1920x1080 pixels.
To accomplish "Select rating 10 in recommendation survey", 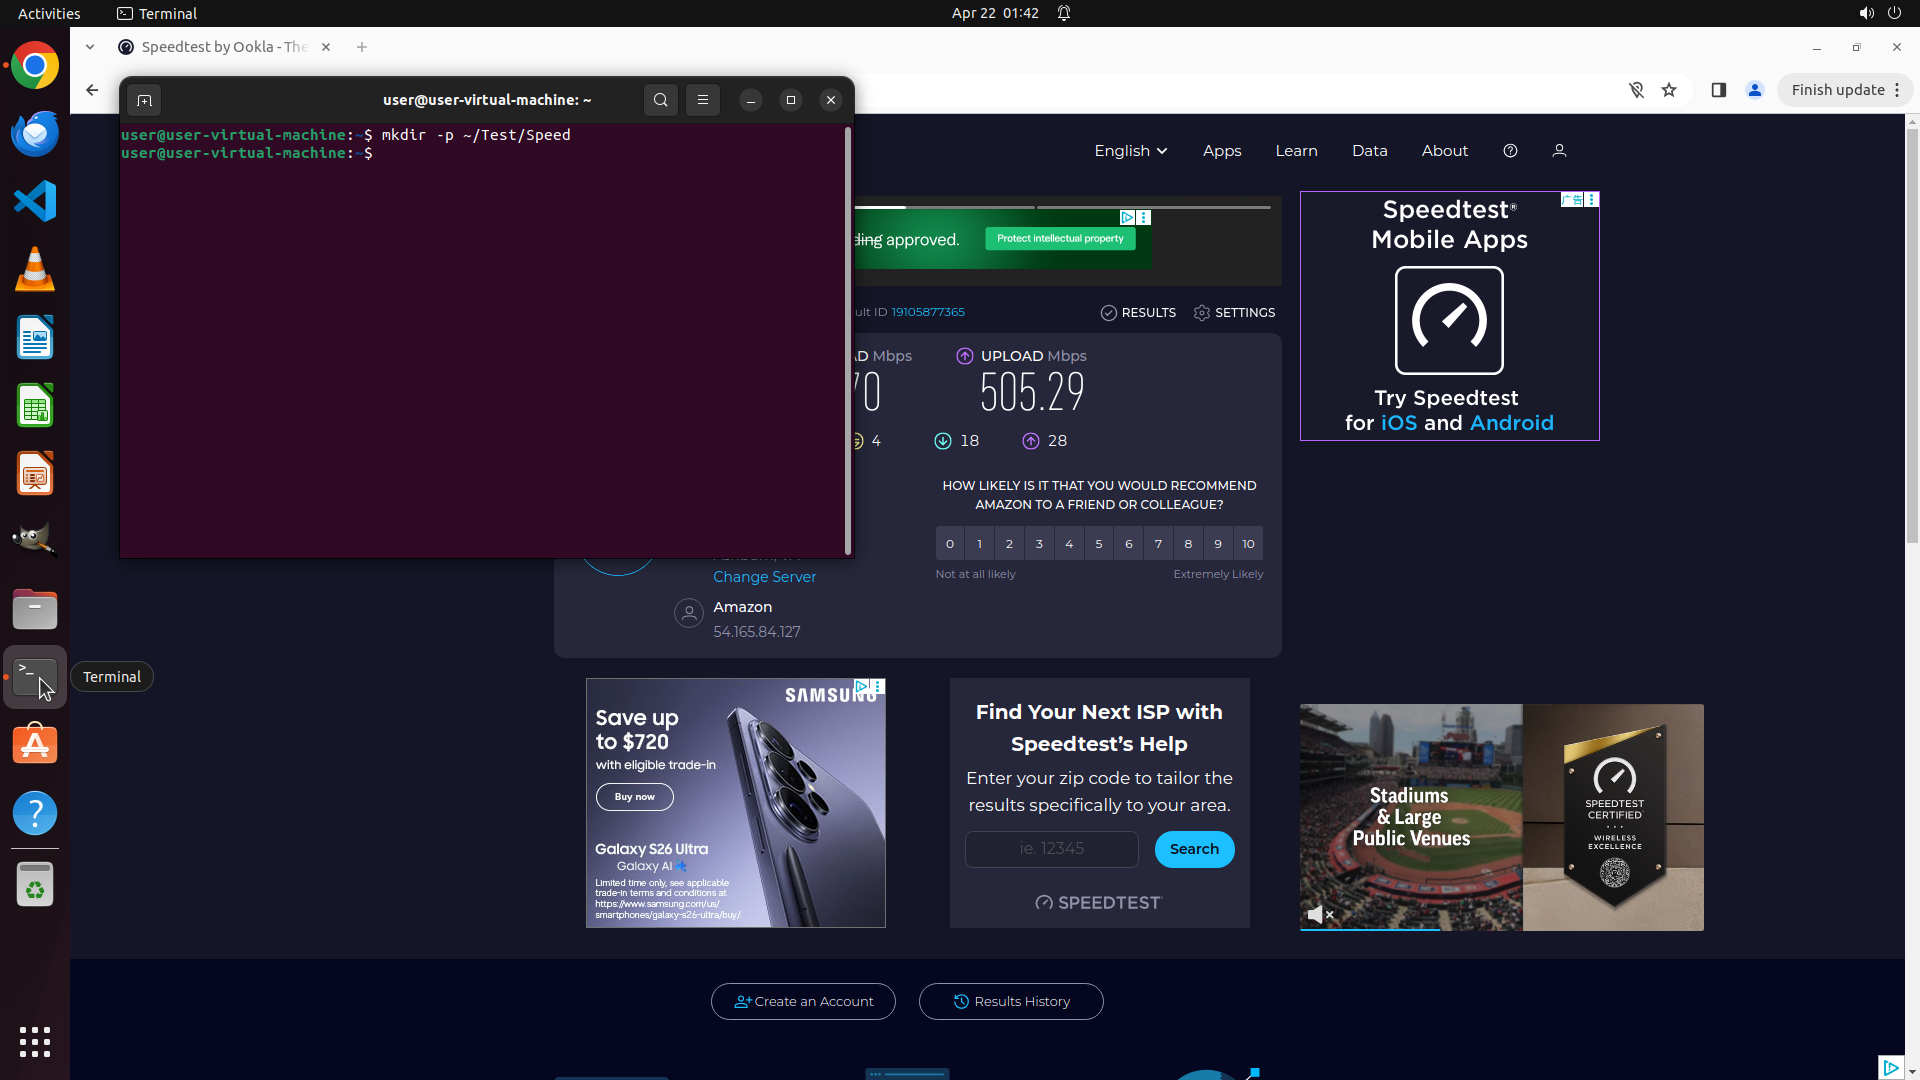I will [1248, 544].
